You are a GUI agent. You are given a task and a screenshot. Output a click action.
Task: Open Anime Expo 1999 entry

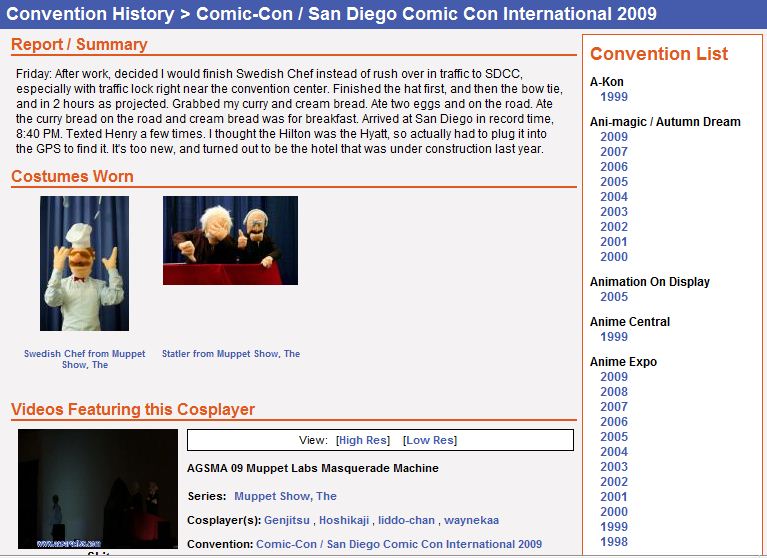[614, 526]
